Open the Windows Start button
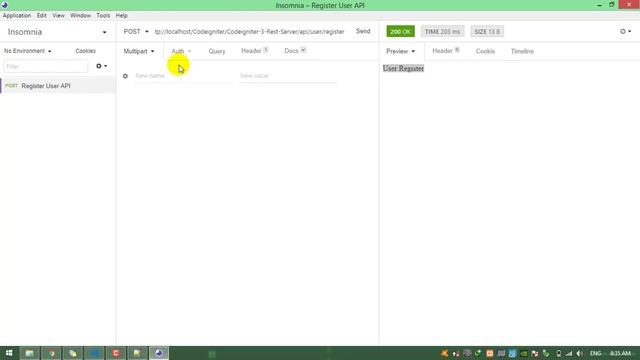 9,353
